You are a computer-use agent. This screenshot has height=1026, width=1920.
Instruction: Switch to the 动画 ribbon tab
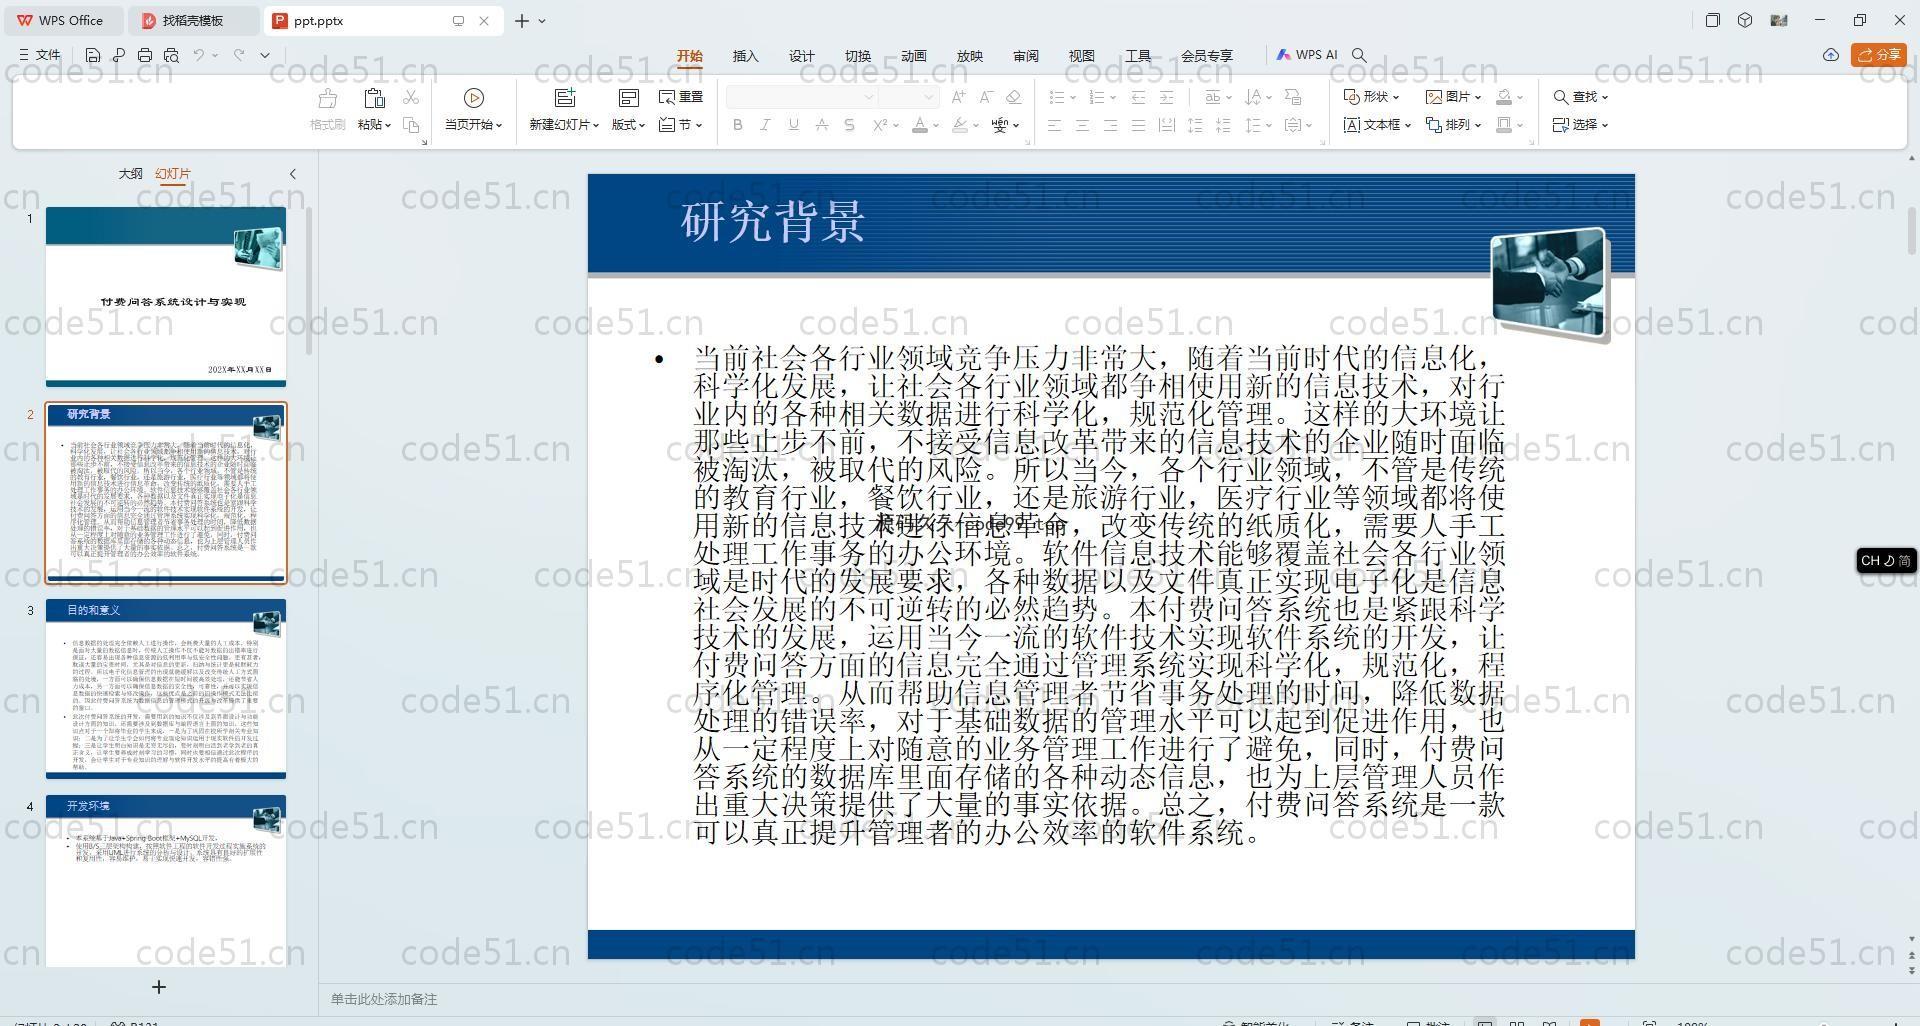pos(914,56)
